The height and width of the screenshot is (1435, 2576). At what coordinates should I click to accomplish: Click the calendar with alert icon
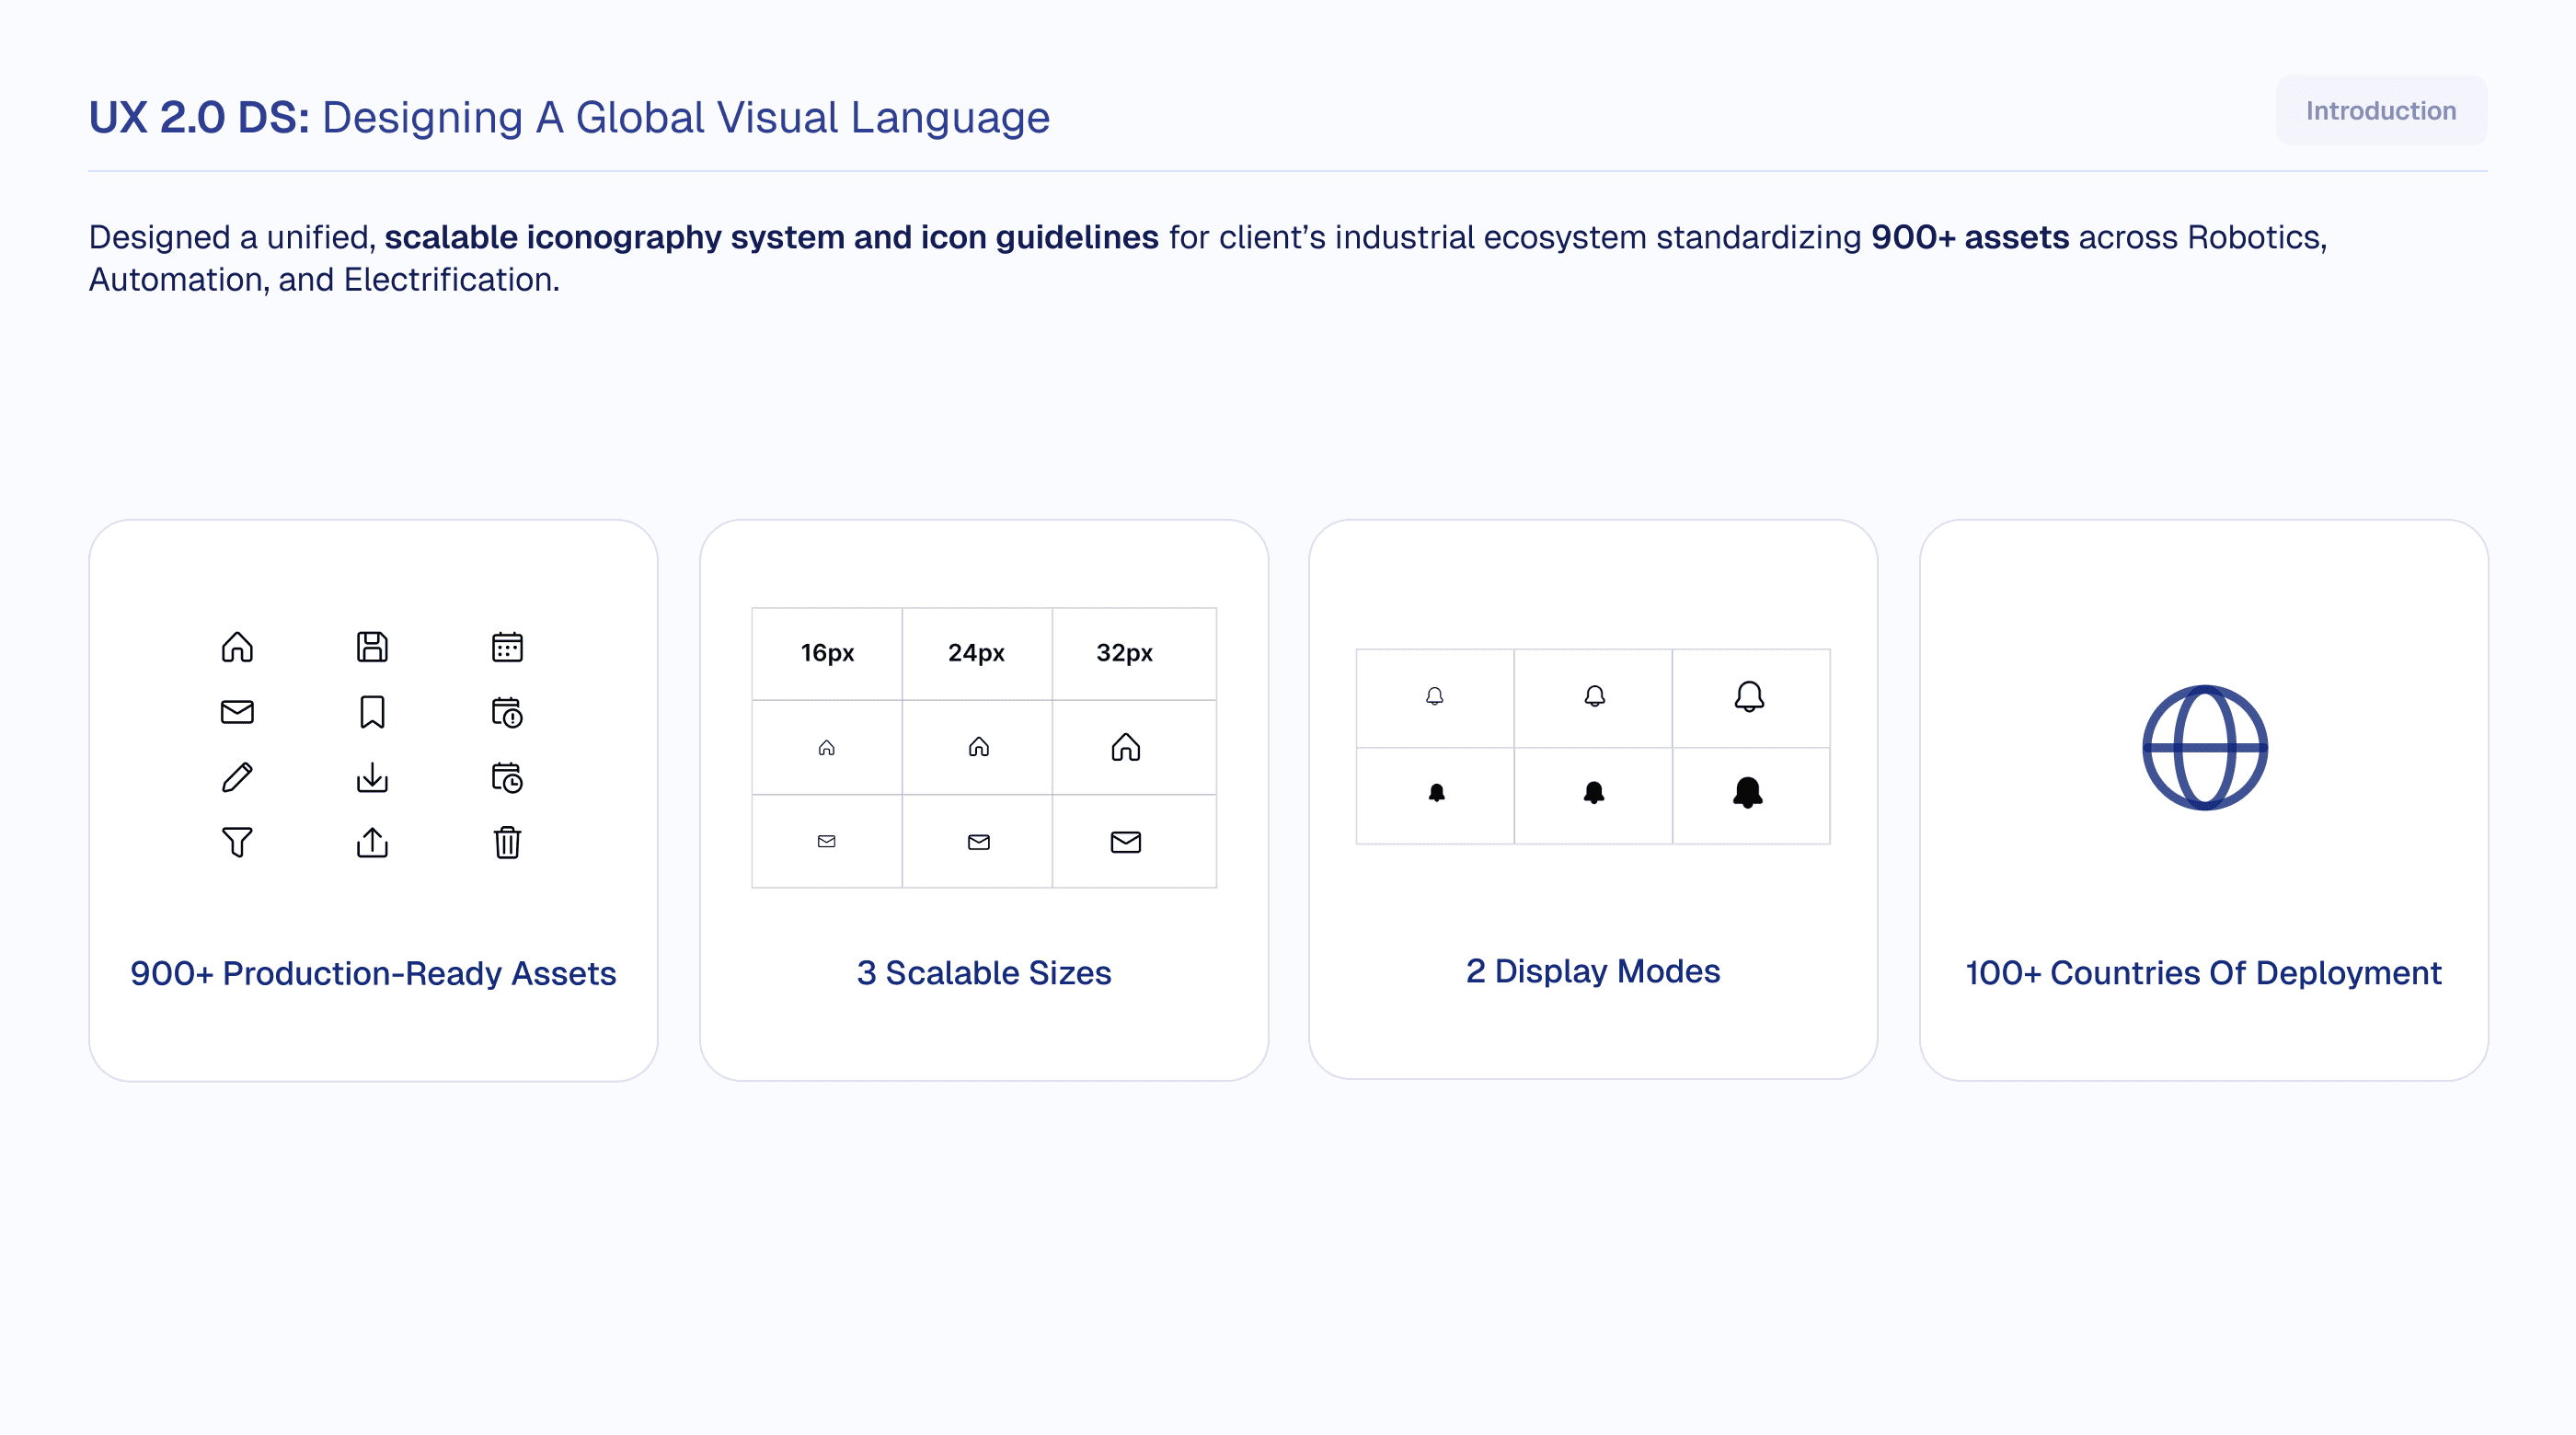[507, 712]
